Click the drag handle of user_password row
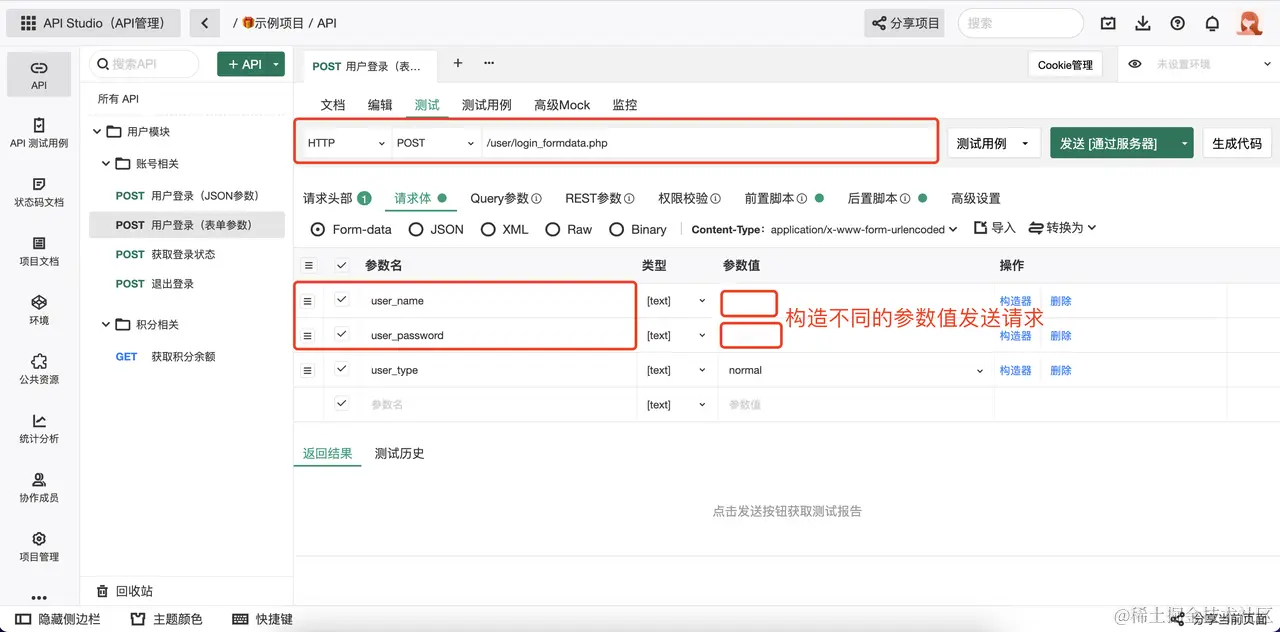1280x632 pixels. tap(308, 336)
